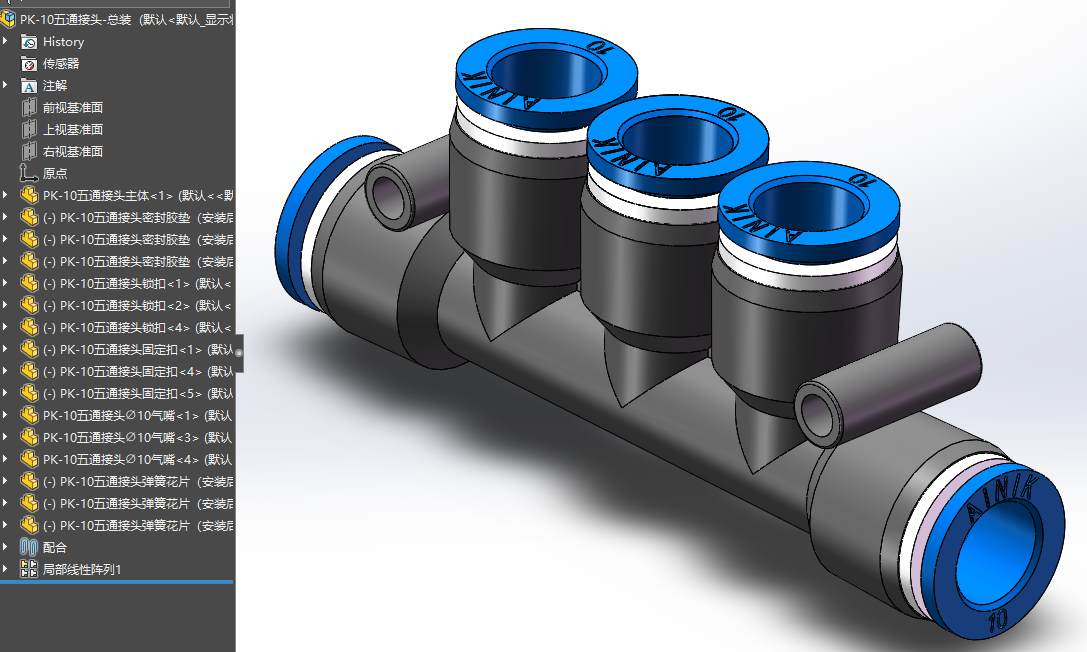This screenshot has width=1087, height=652.
Task: Click the part icon of ∅10气嘴<3>
Action: [x=29, y=437]
